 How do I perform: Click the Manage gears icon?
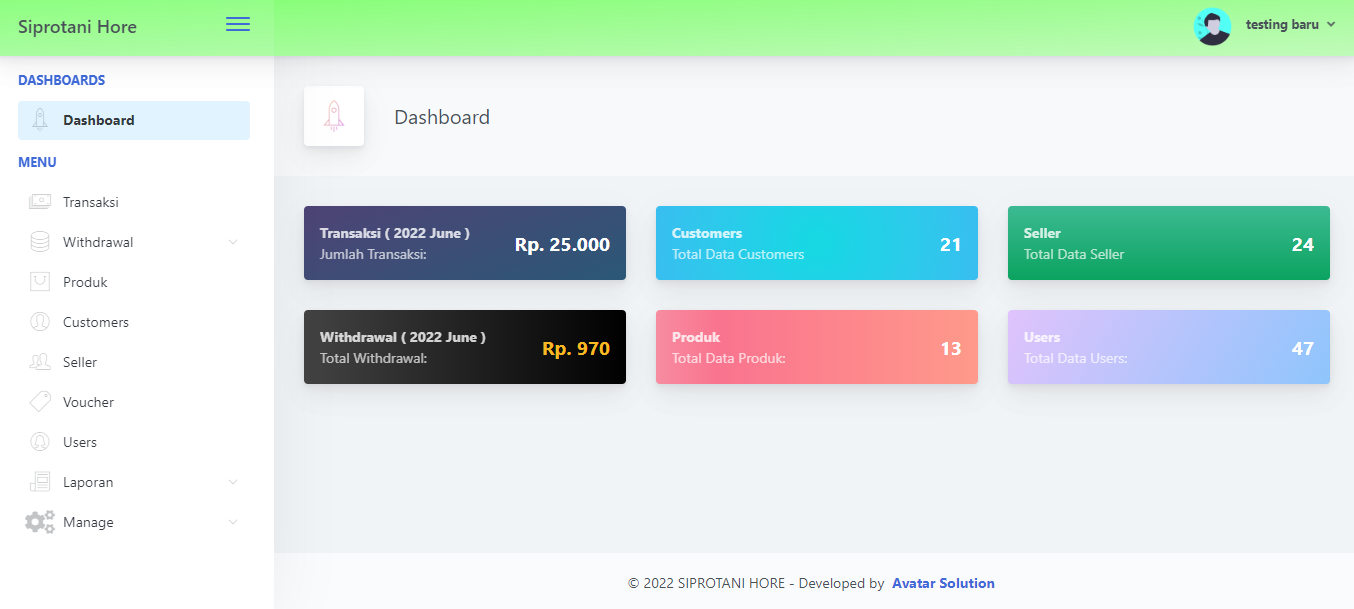(x=40, y=522)
